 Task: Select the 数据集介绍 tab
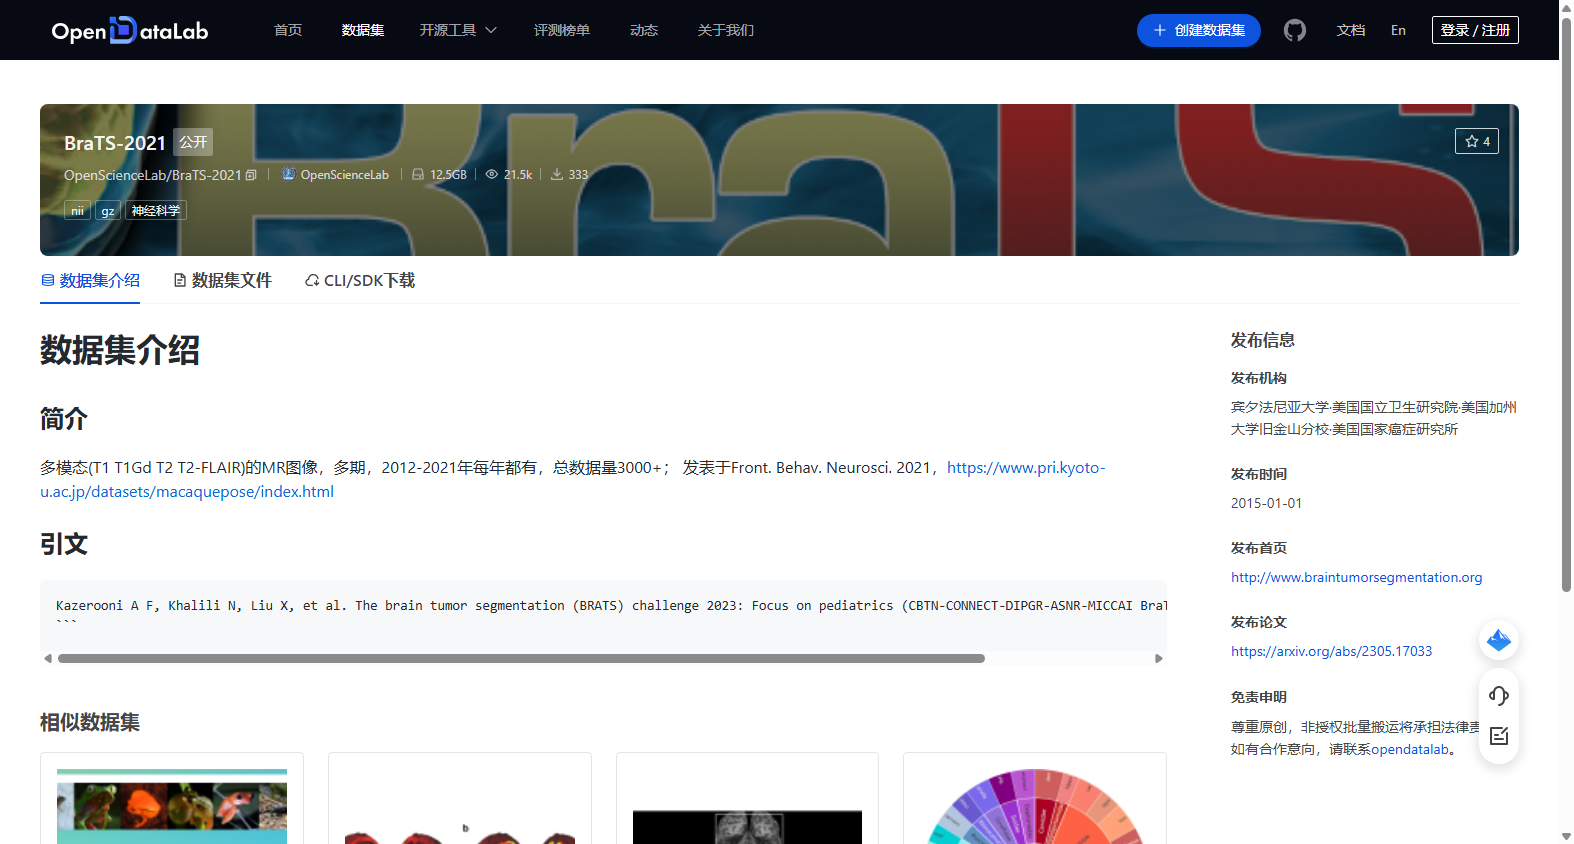point(90,281)
